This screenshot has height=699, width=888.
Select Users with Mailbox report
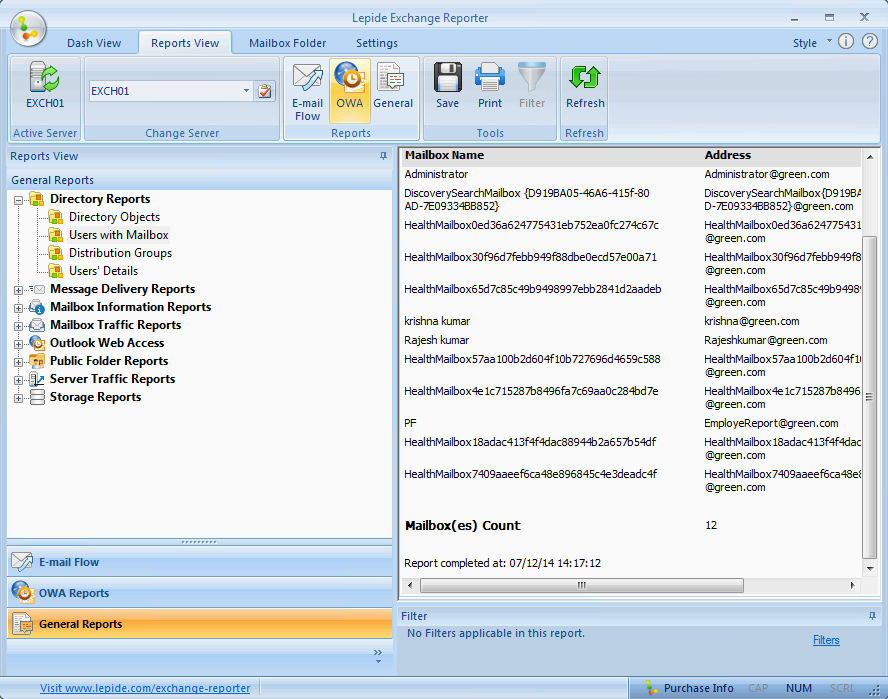coord(119,235)
